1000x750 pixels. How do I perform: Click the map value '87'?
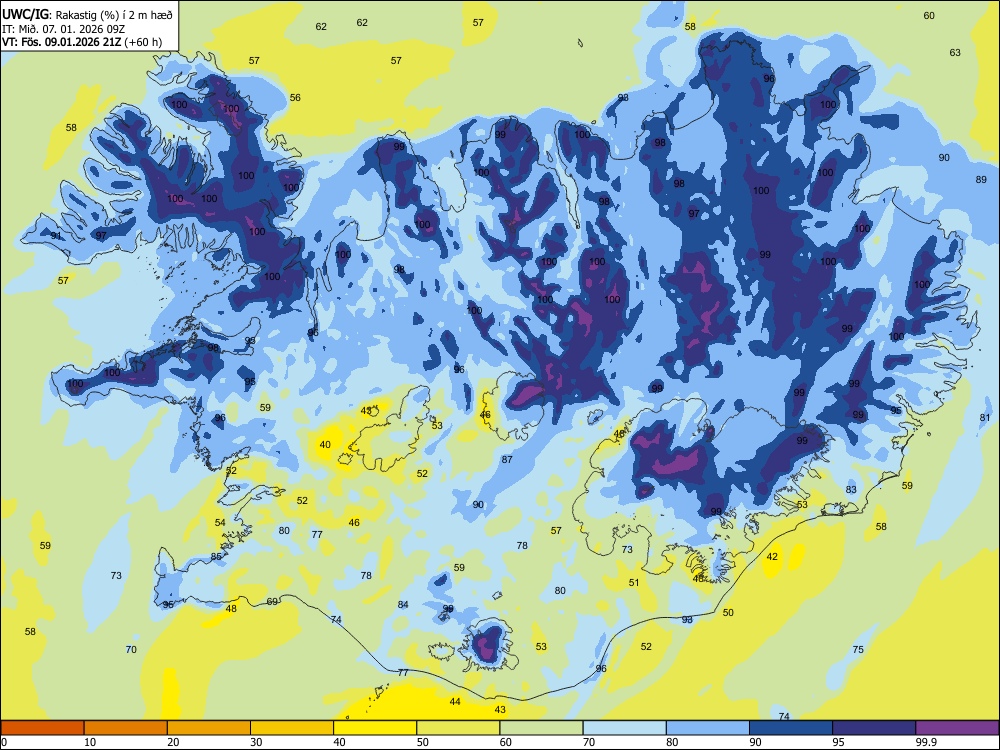507,459
